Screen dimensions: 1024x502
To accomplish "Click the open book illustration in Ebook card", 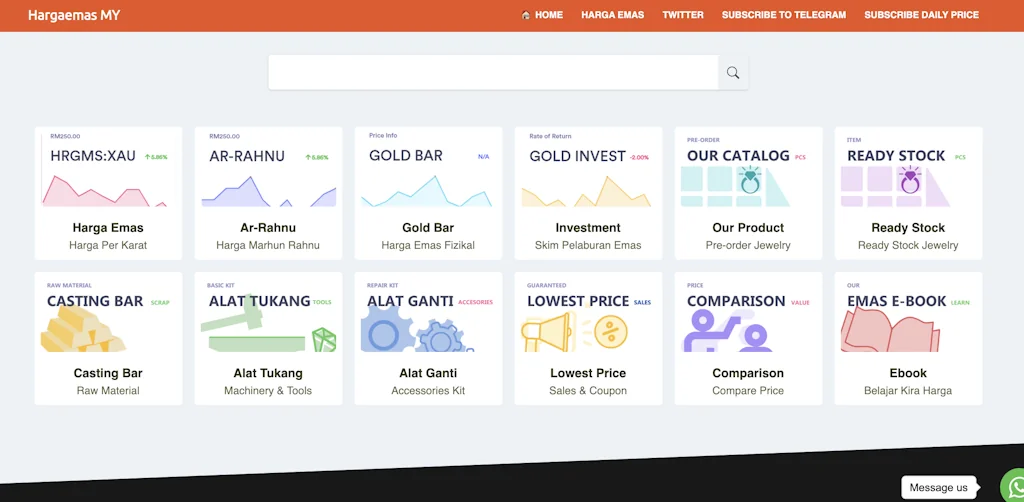I will [x=890, y=330].
